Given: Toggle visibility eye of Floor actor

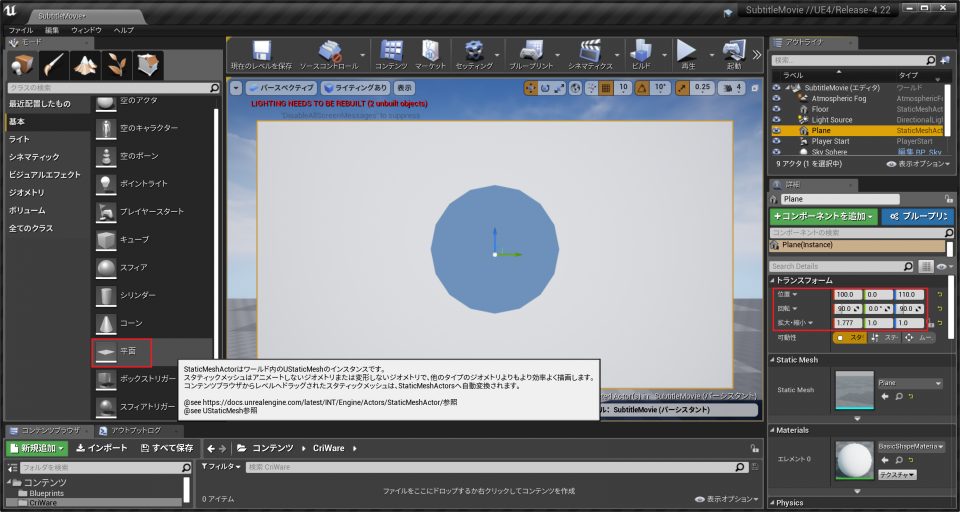Looking at the screenshot, I should pos(777,109).
